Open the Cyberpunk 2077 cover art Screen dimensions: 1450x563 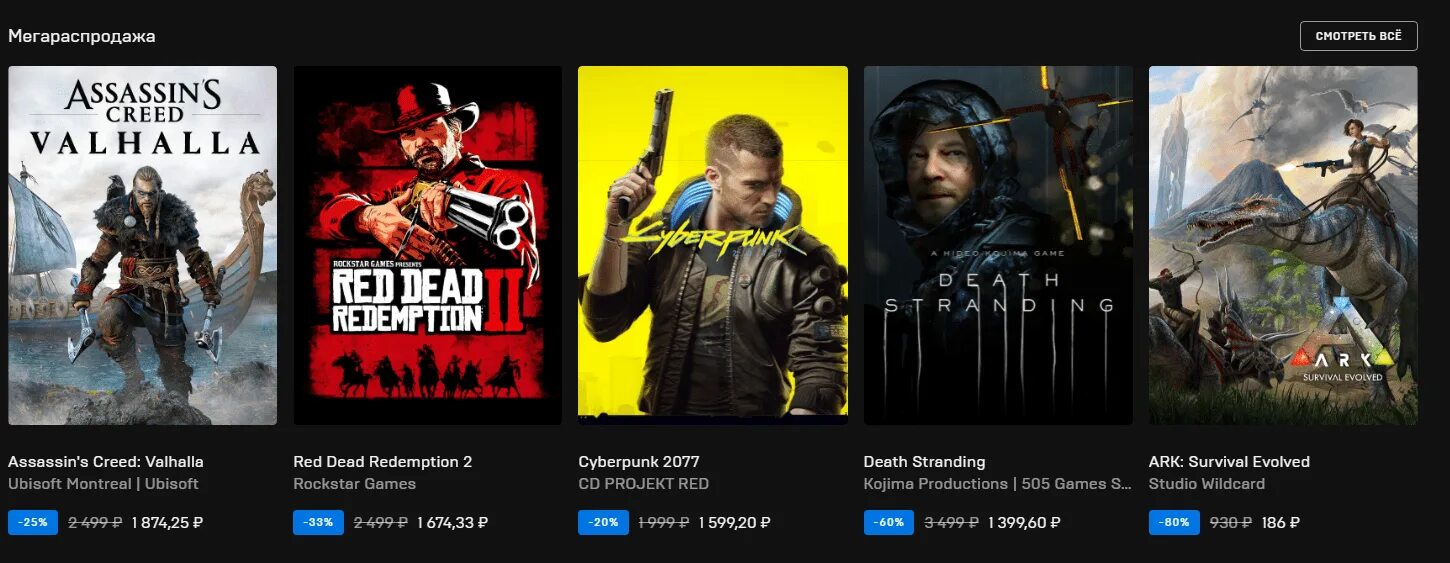point(713,245)
